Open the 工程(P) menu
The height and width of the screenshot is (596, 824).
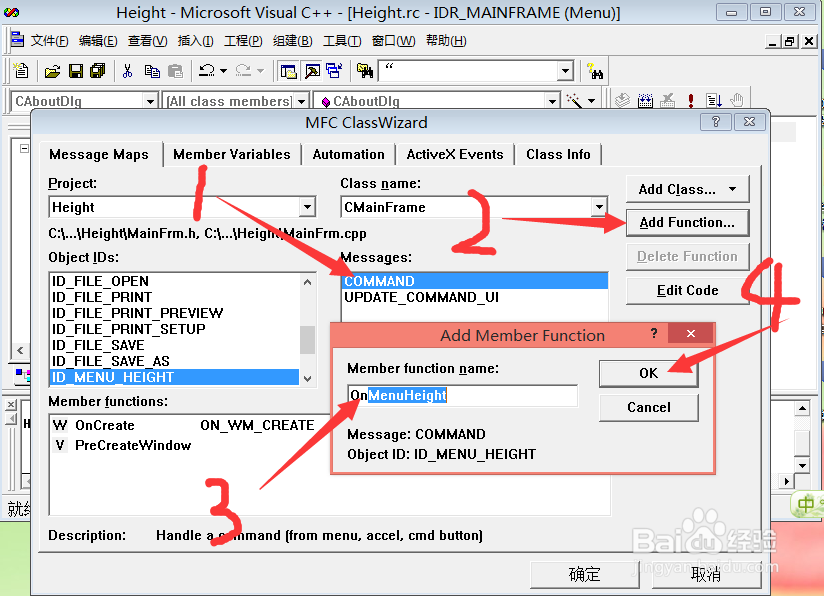coord(243,40)
